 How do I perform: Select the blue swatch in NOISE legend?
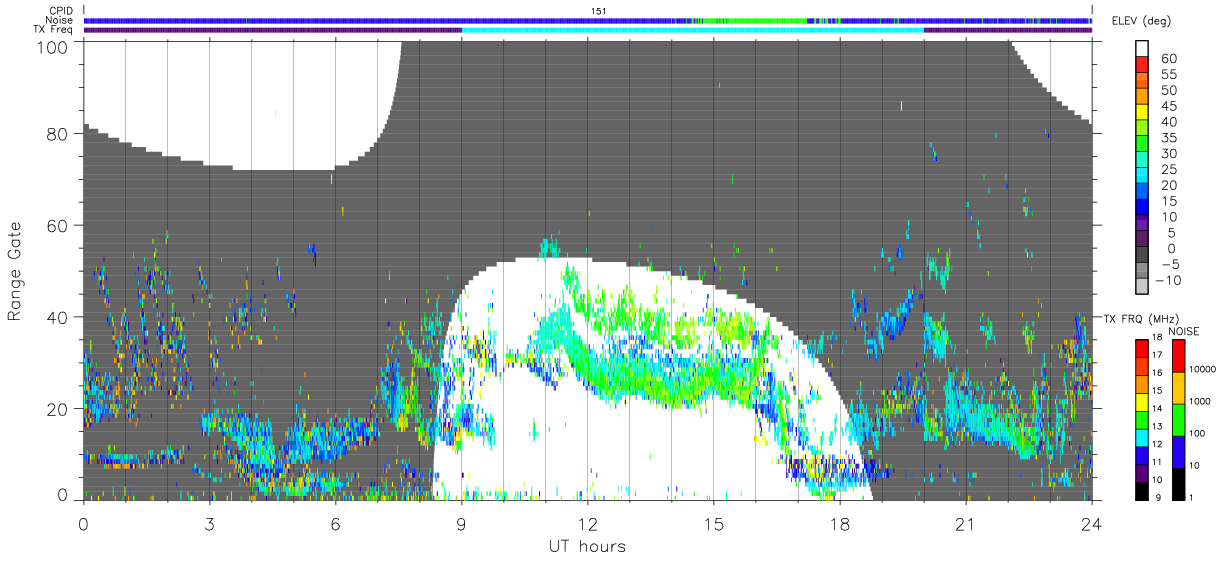(1177, 451)
